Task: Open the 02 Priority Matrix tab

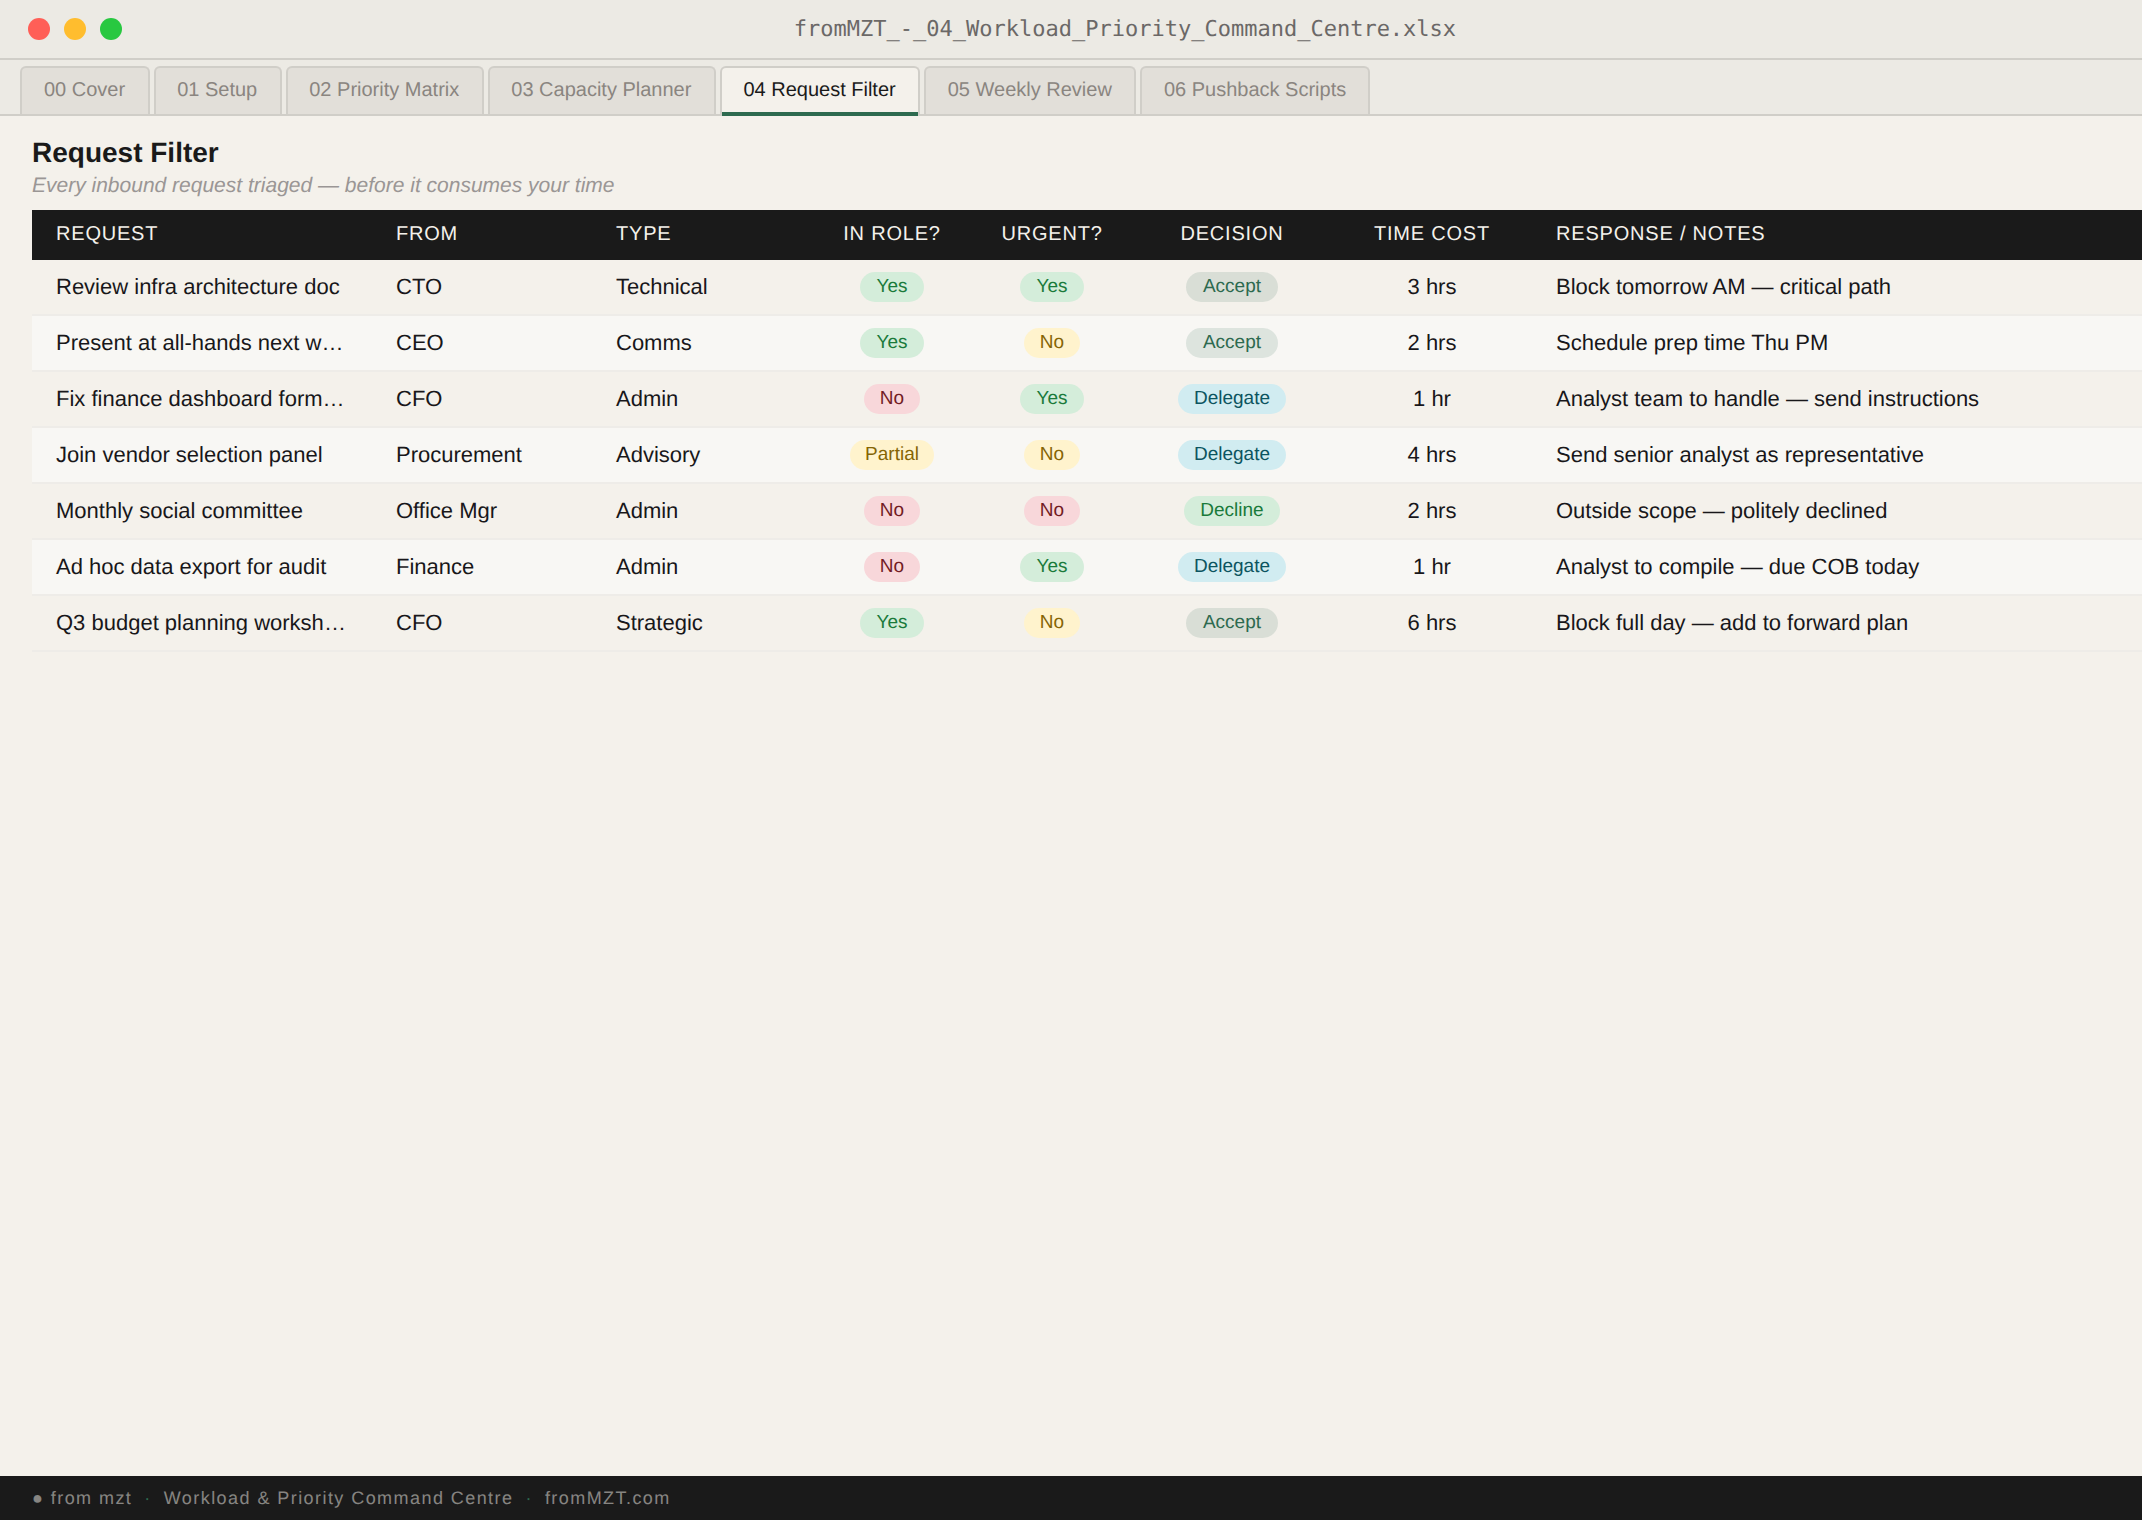Action: 384,90
